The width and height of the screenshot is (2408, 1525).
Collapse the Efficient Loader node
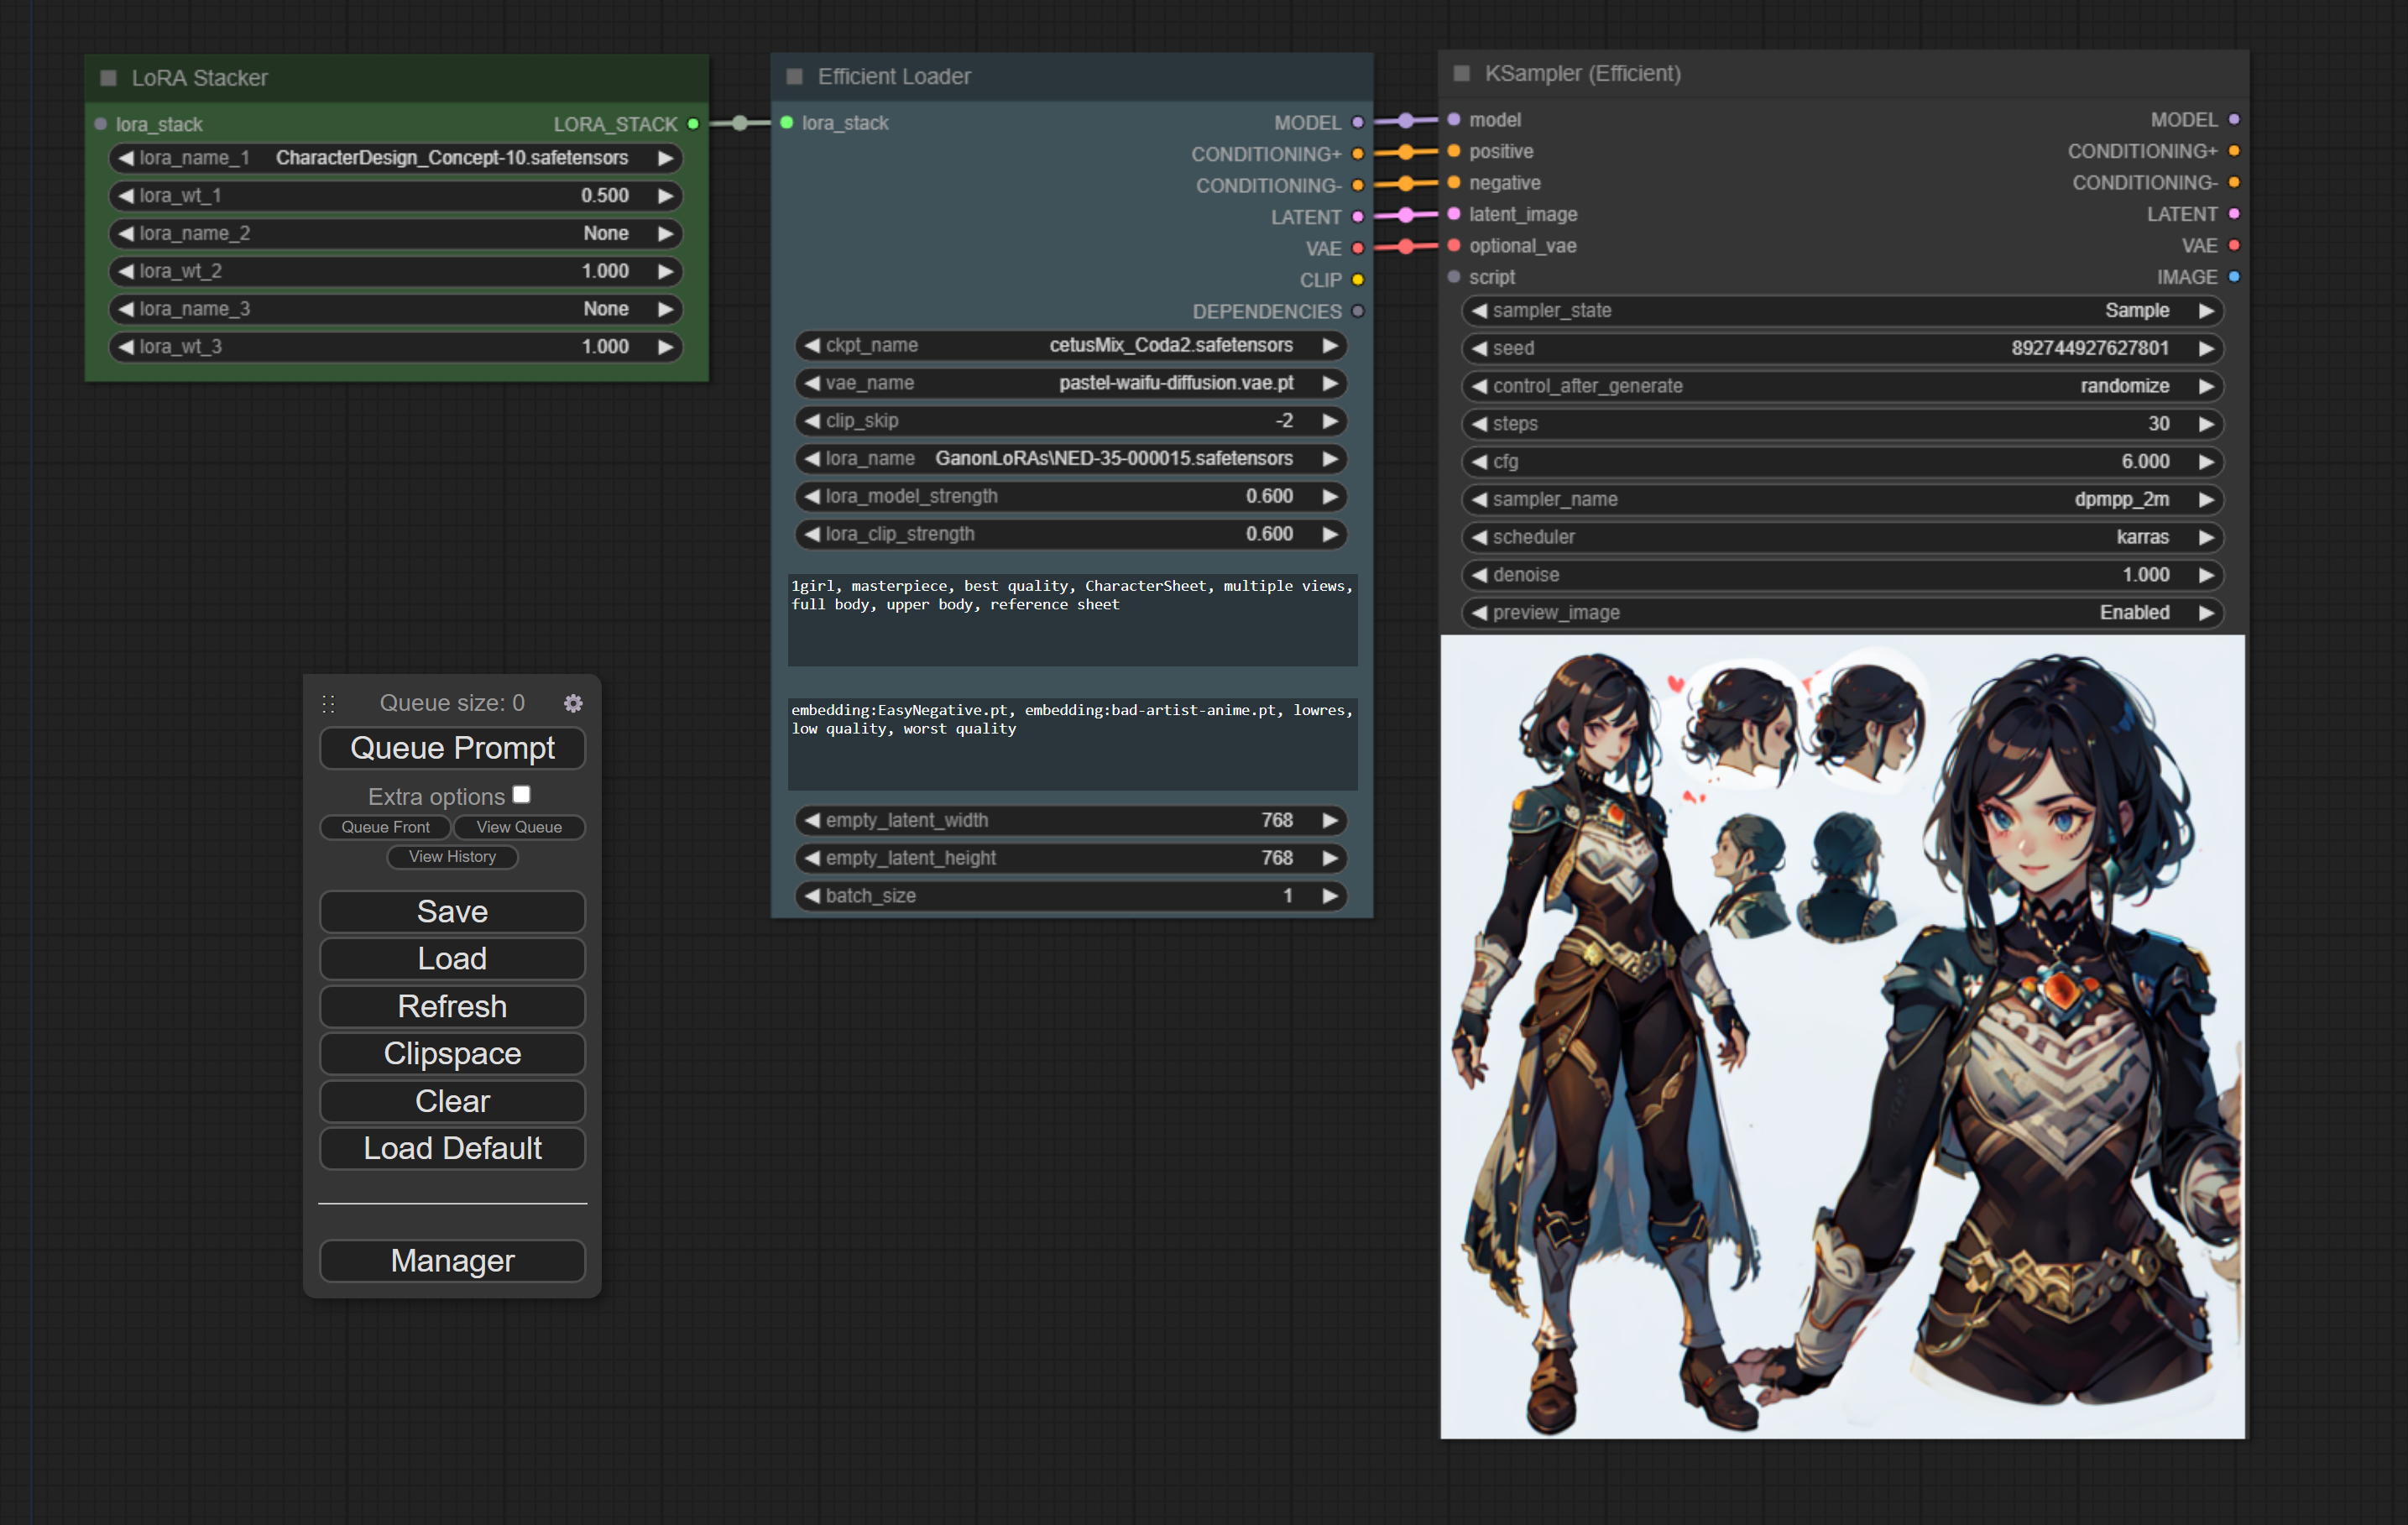[795, 77]
